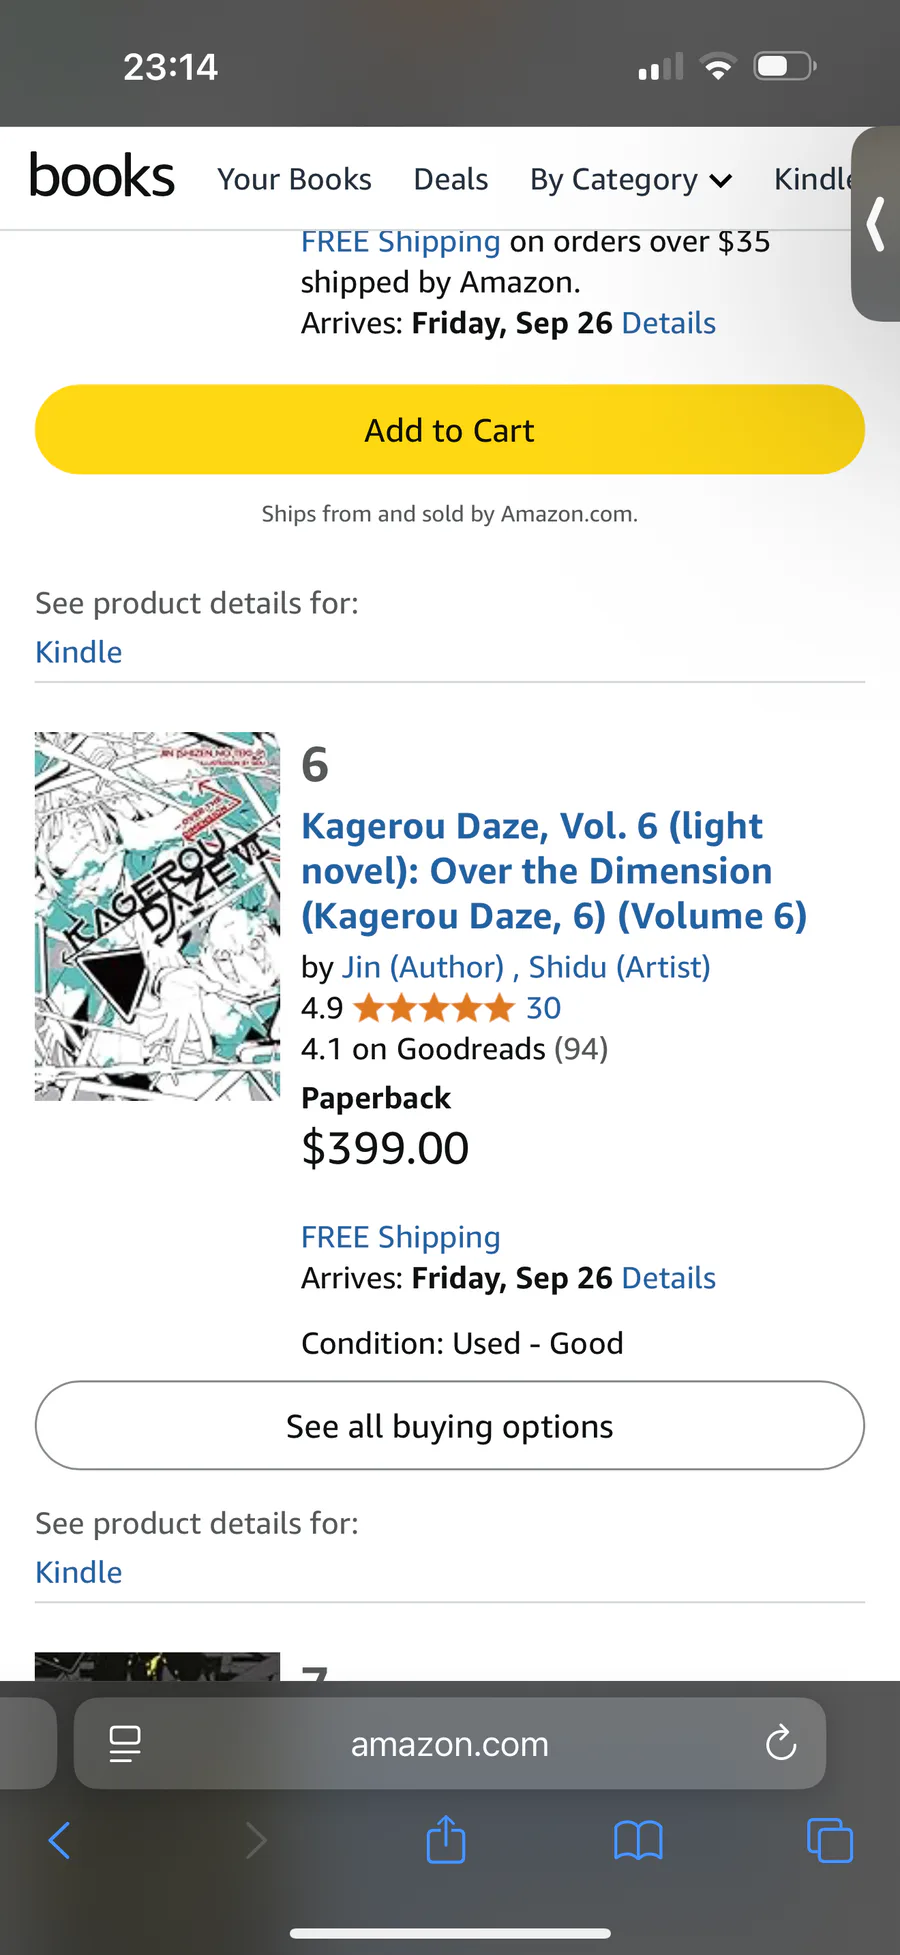Open the Your Books tab

coord(294,180)
